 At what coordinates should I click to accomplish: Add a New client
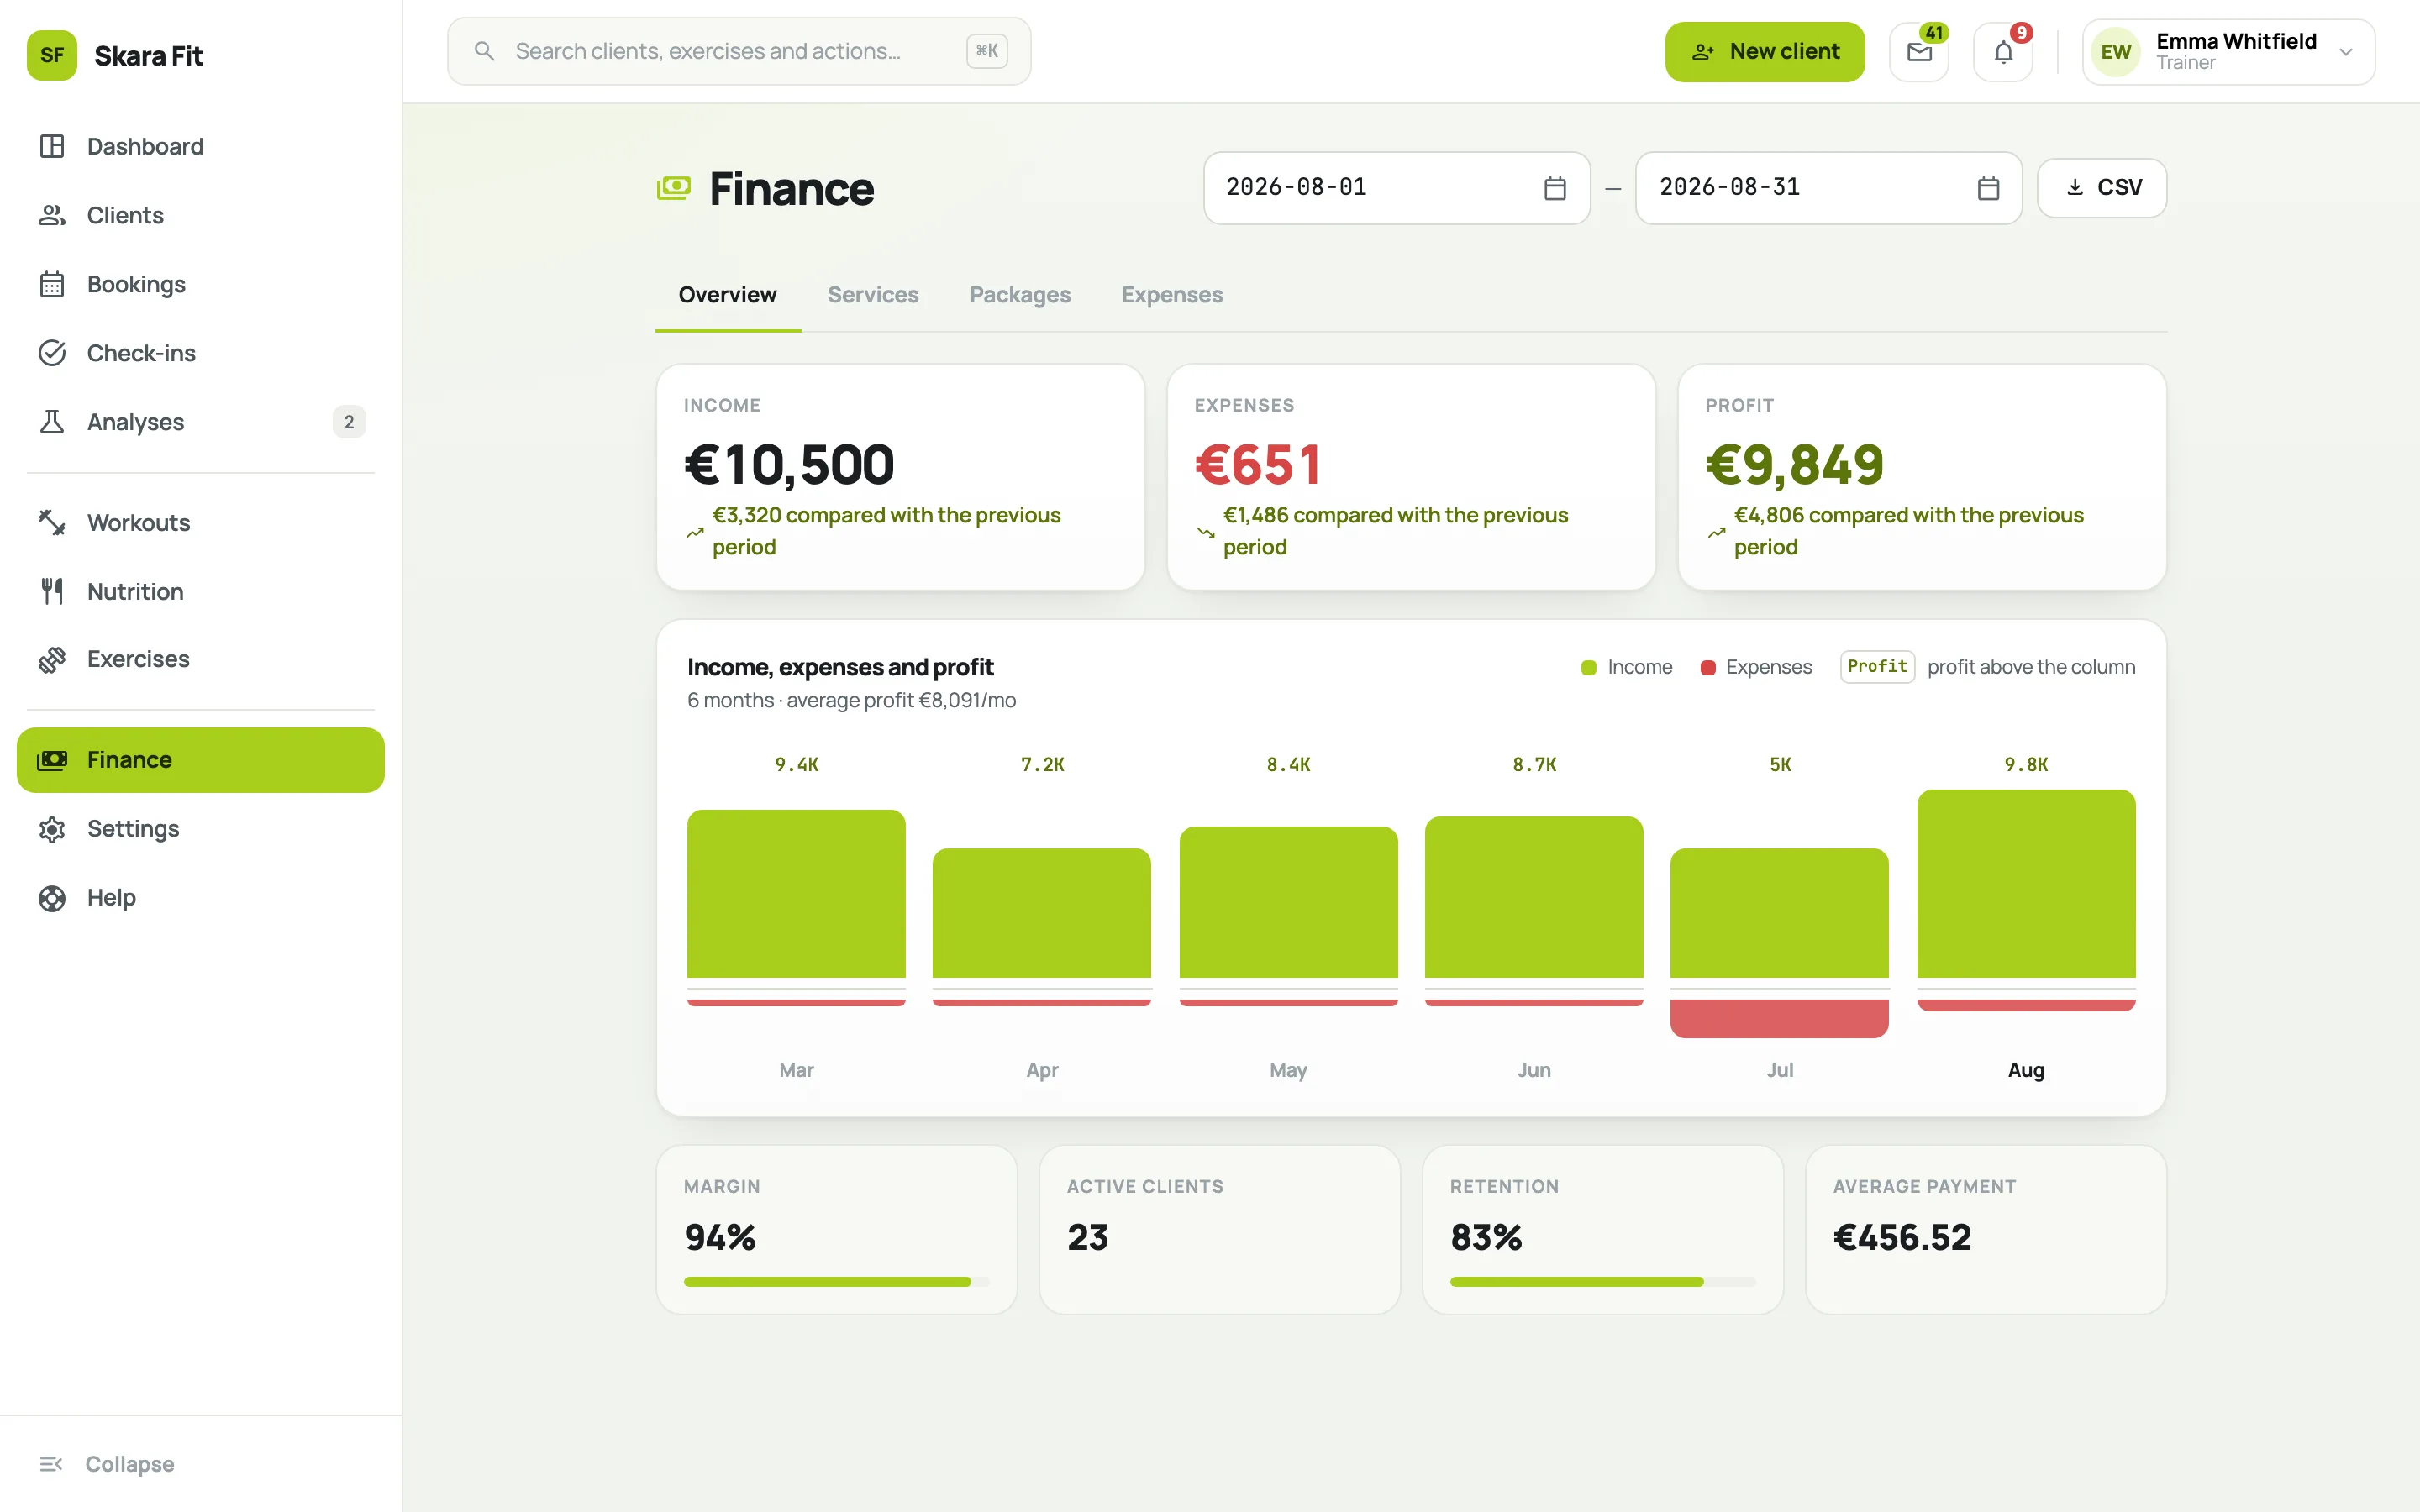click(x=1764, y=52)
